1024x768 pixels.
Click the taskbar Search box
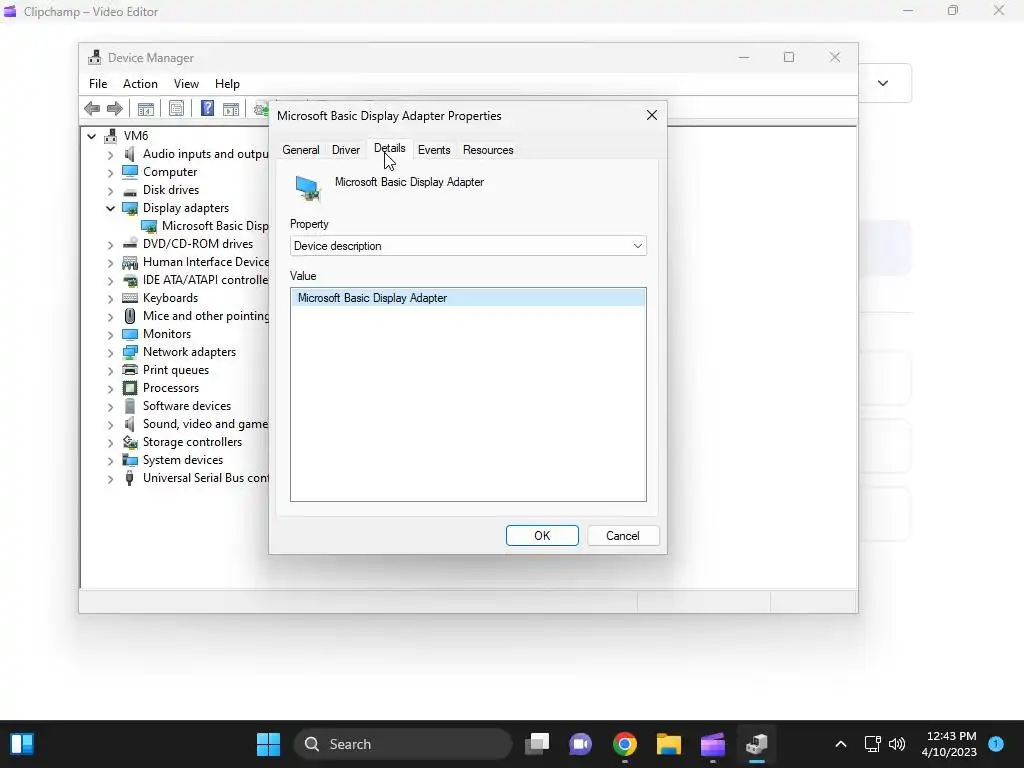click(403, 744)
